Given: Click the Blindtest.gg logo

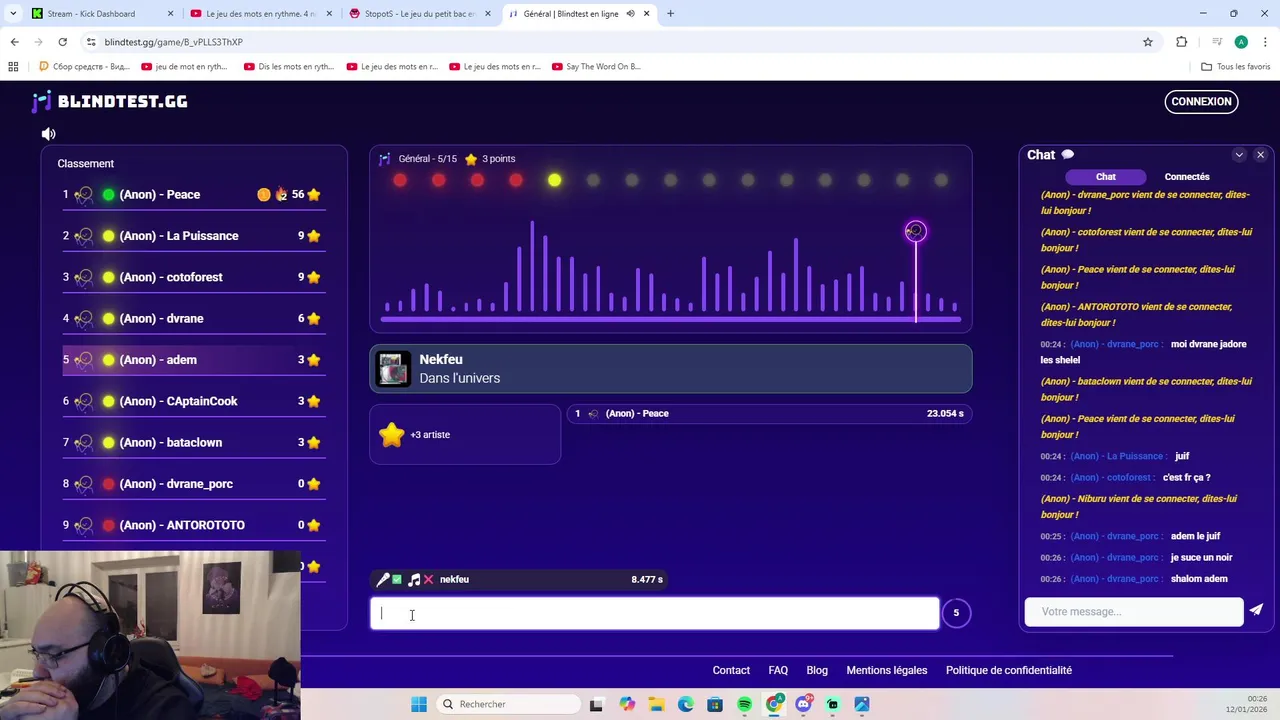Looking at the screenshot, I should click(x=110, y=101).
